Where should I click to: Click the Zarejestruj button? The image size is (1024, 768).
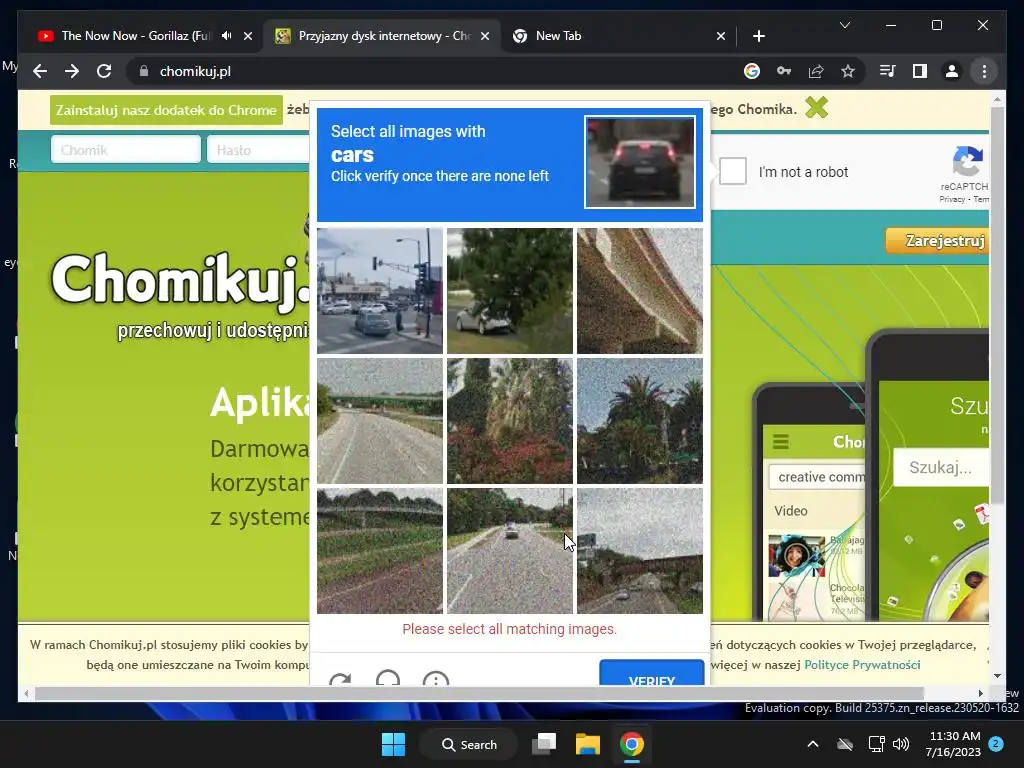tap(938, 241)
